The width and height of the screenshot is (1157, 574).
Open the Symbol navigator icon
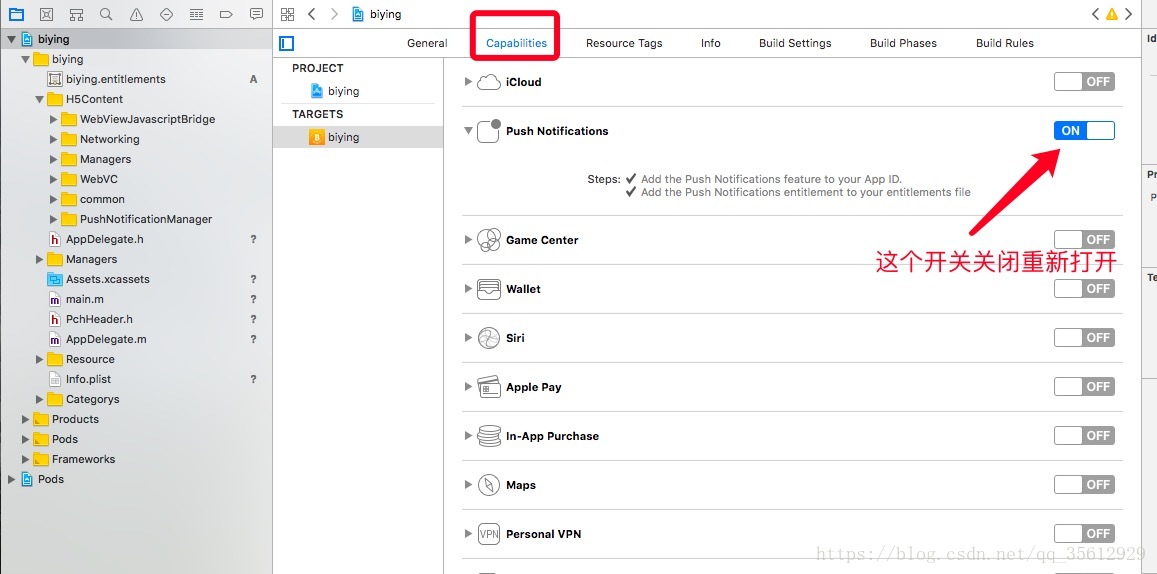tap(76, 14)
